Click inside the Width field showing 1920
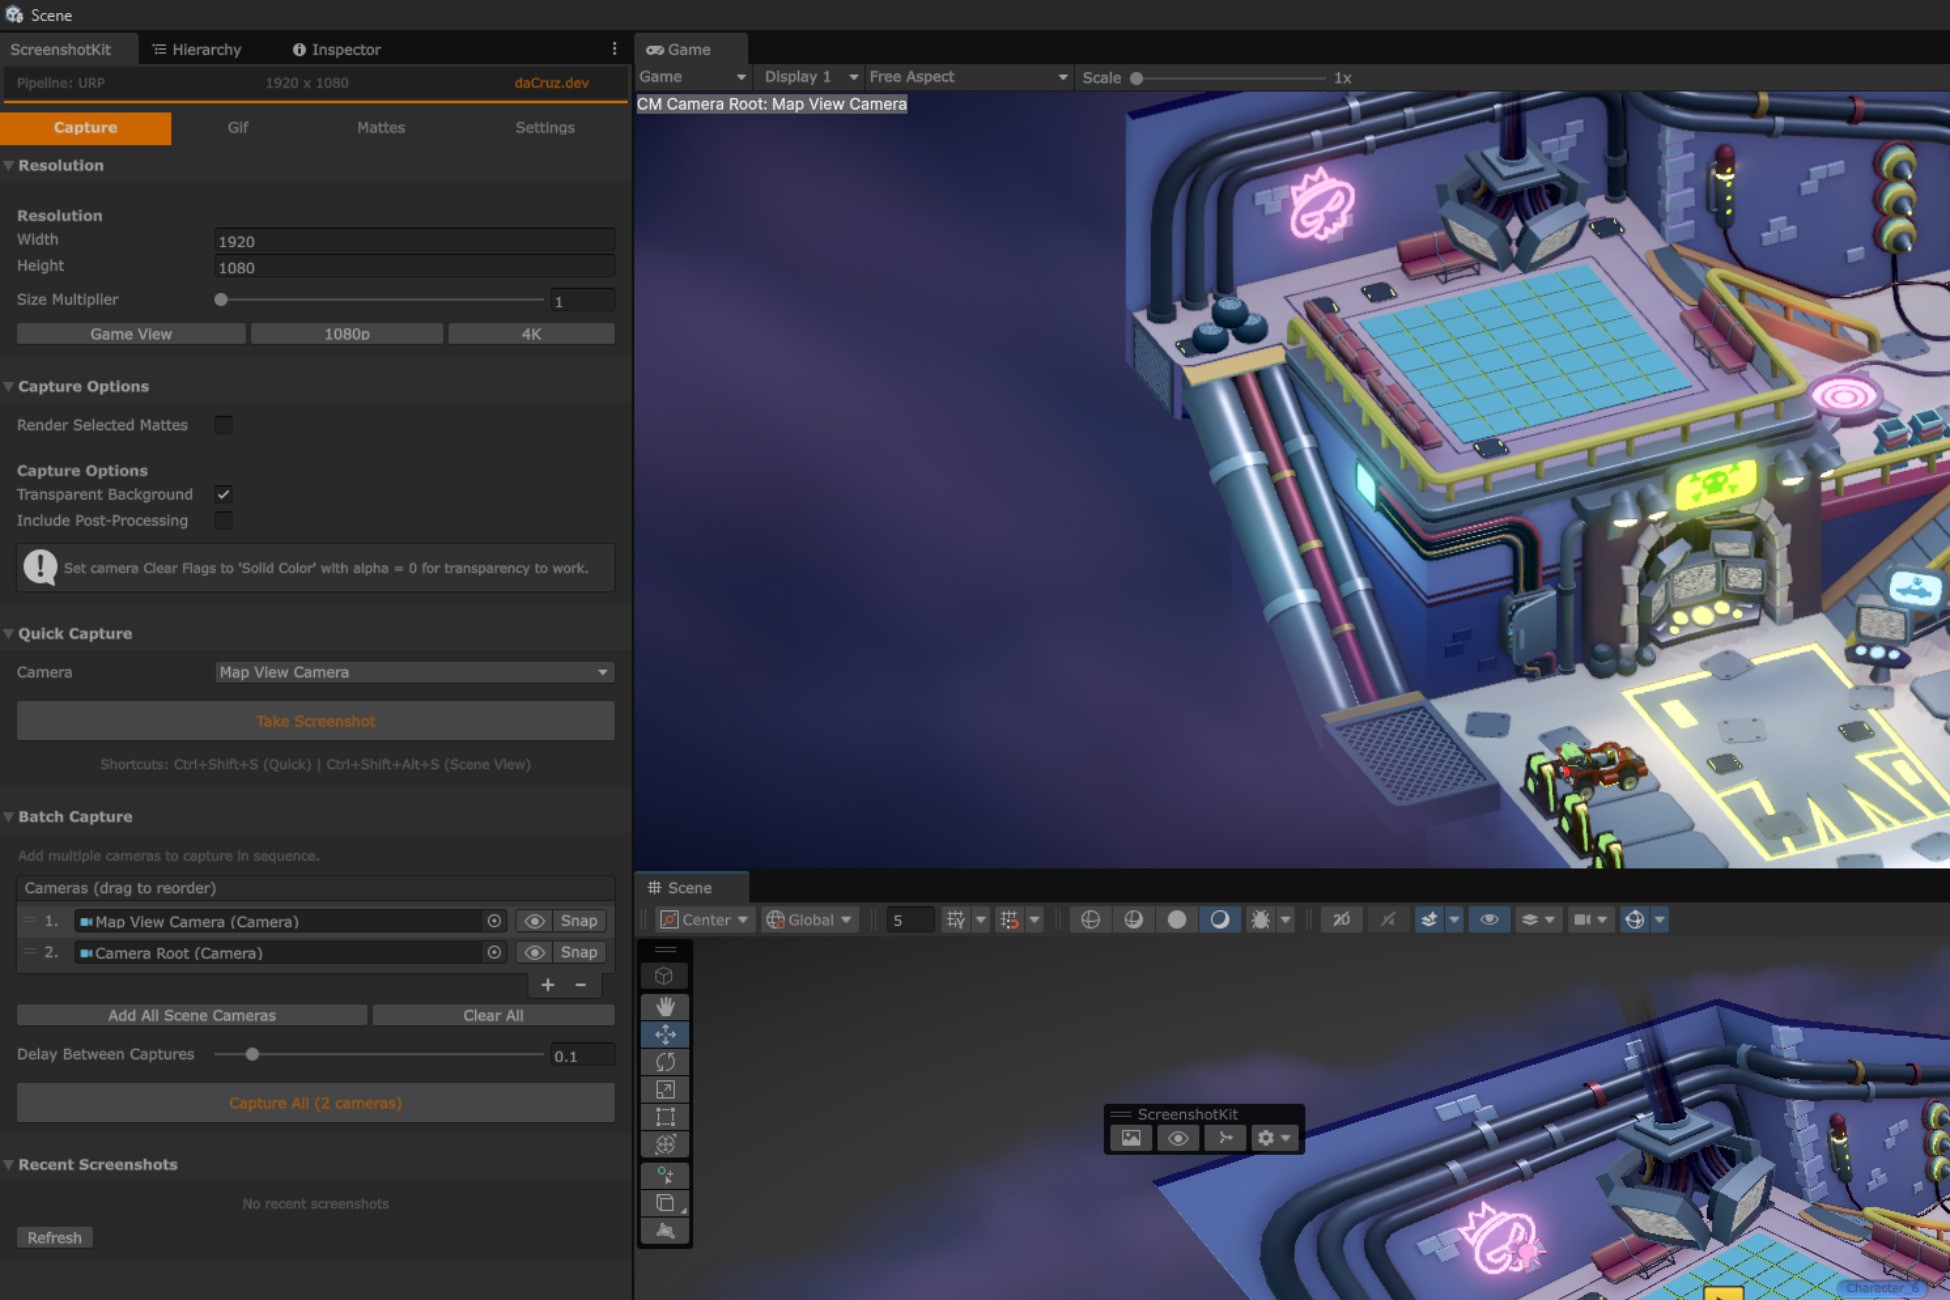Image resolution: width=1950 pixels, height=1300 pixels. (414, 240)
